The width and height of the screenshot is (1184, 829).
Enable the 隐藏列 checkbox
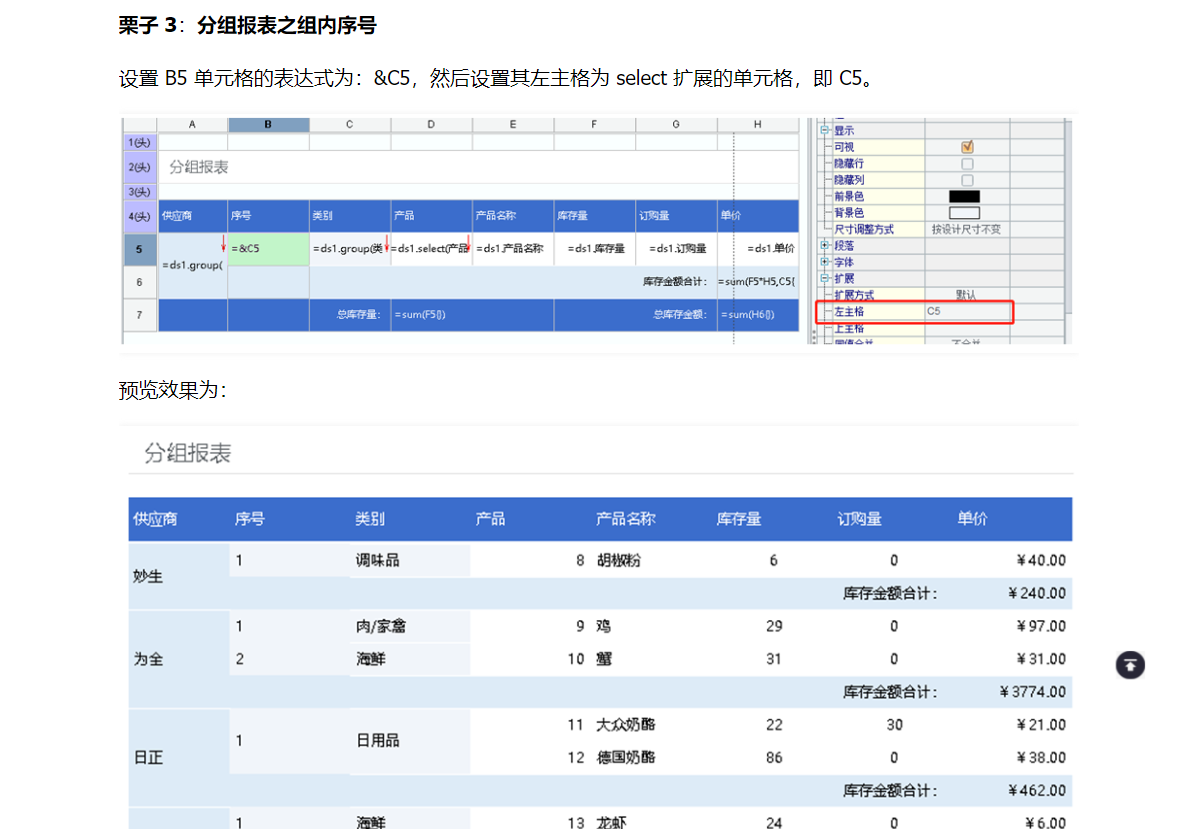[x=967, y=180]
